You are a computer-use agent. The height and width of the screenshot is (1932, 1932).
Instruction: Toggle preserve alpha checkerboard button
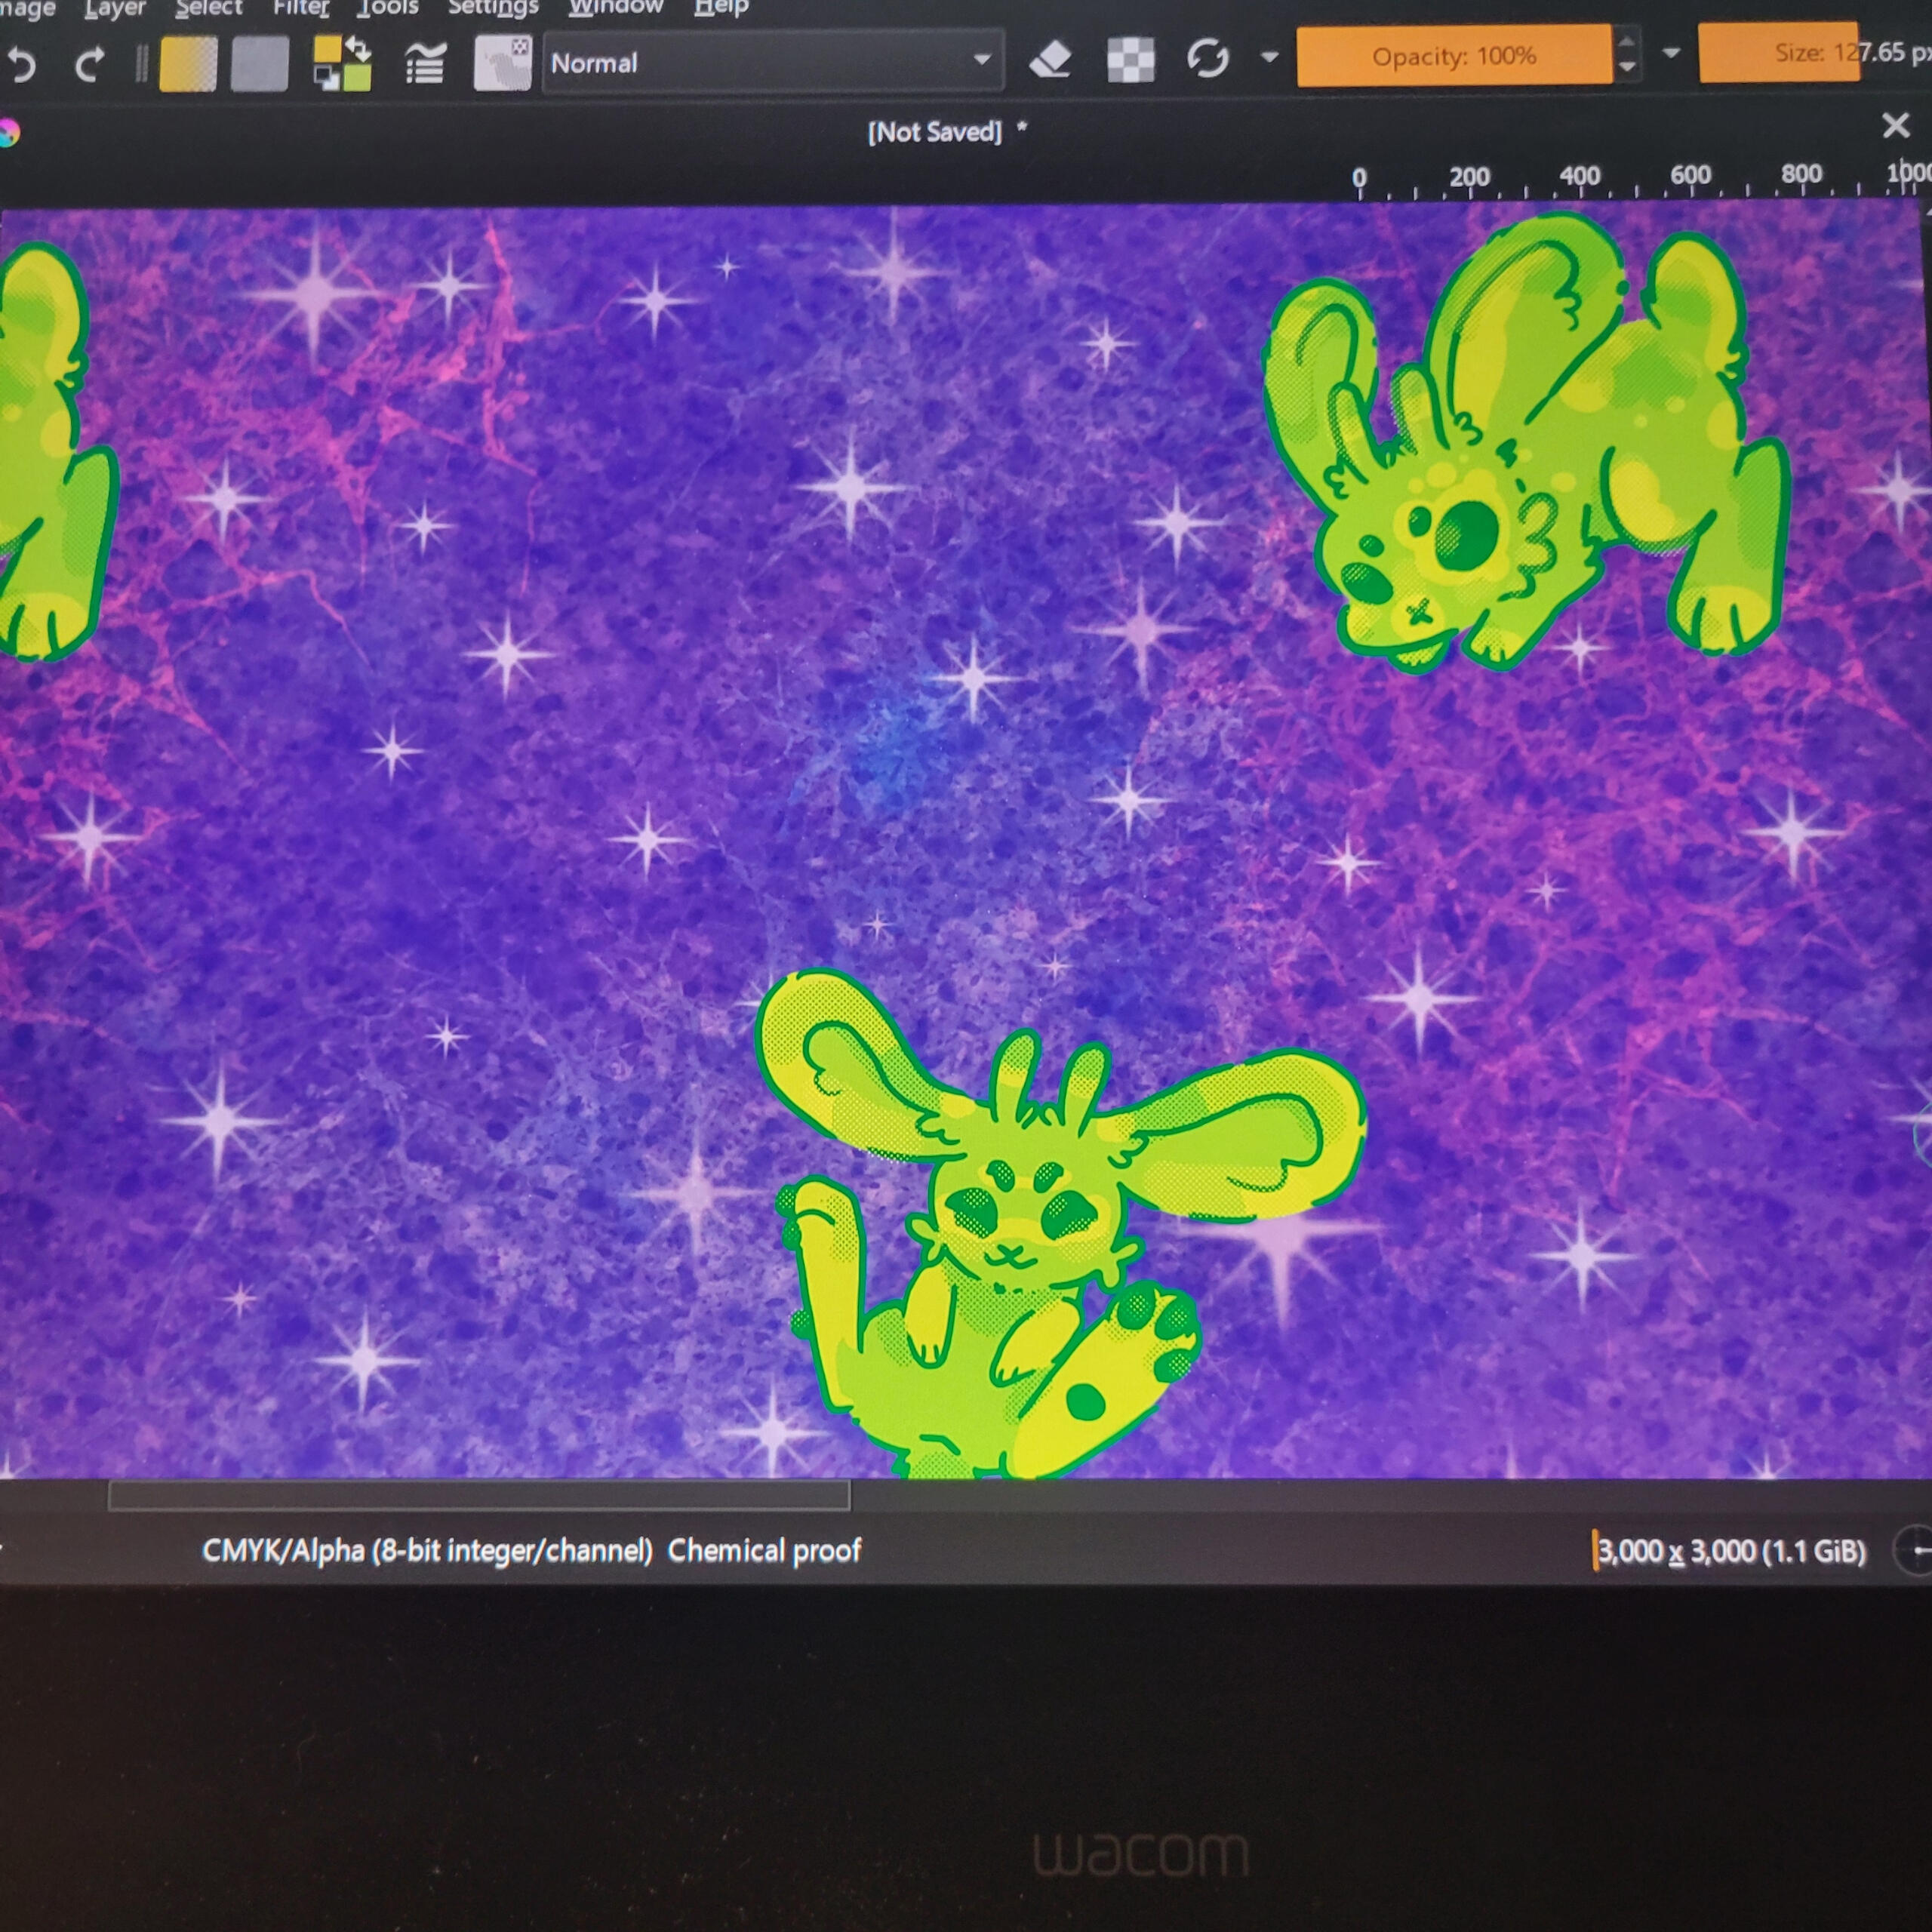tap(1131, 60)
